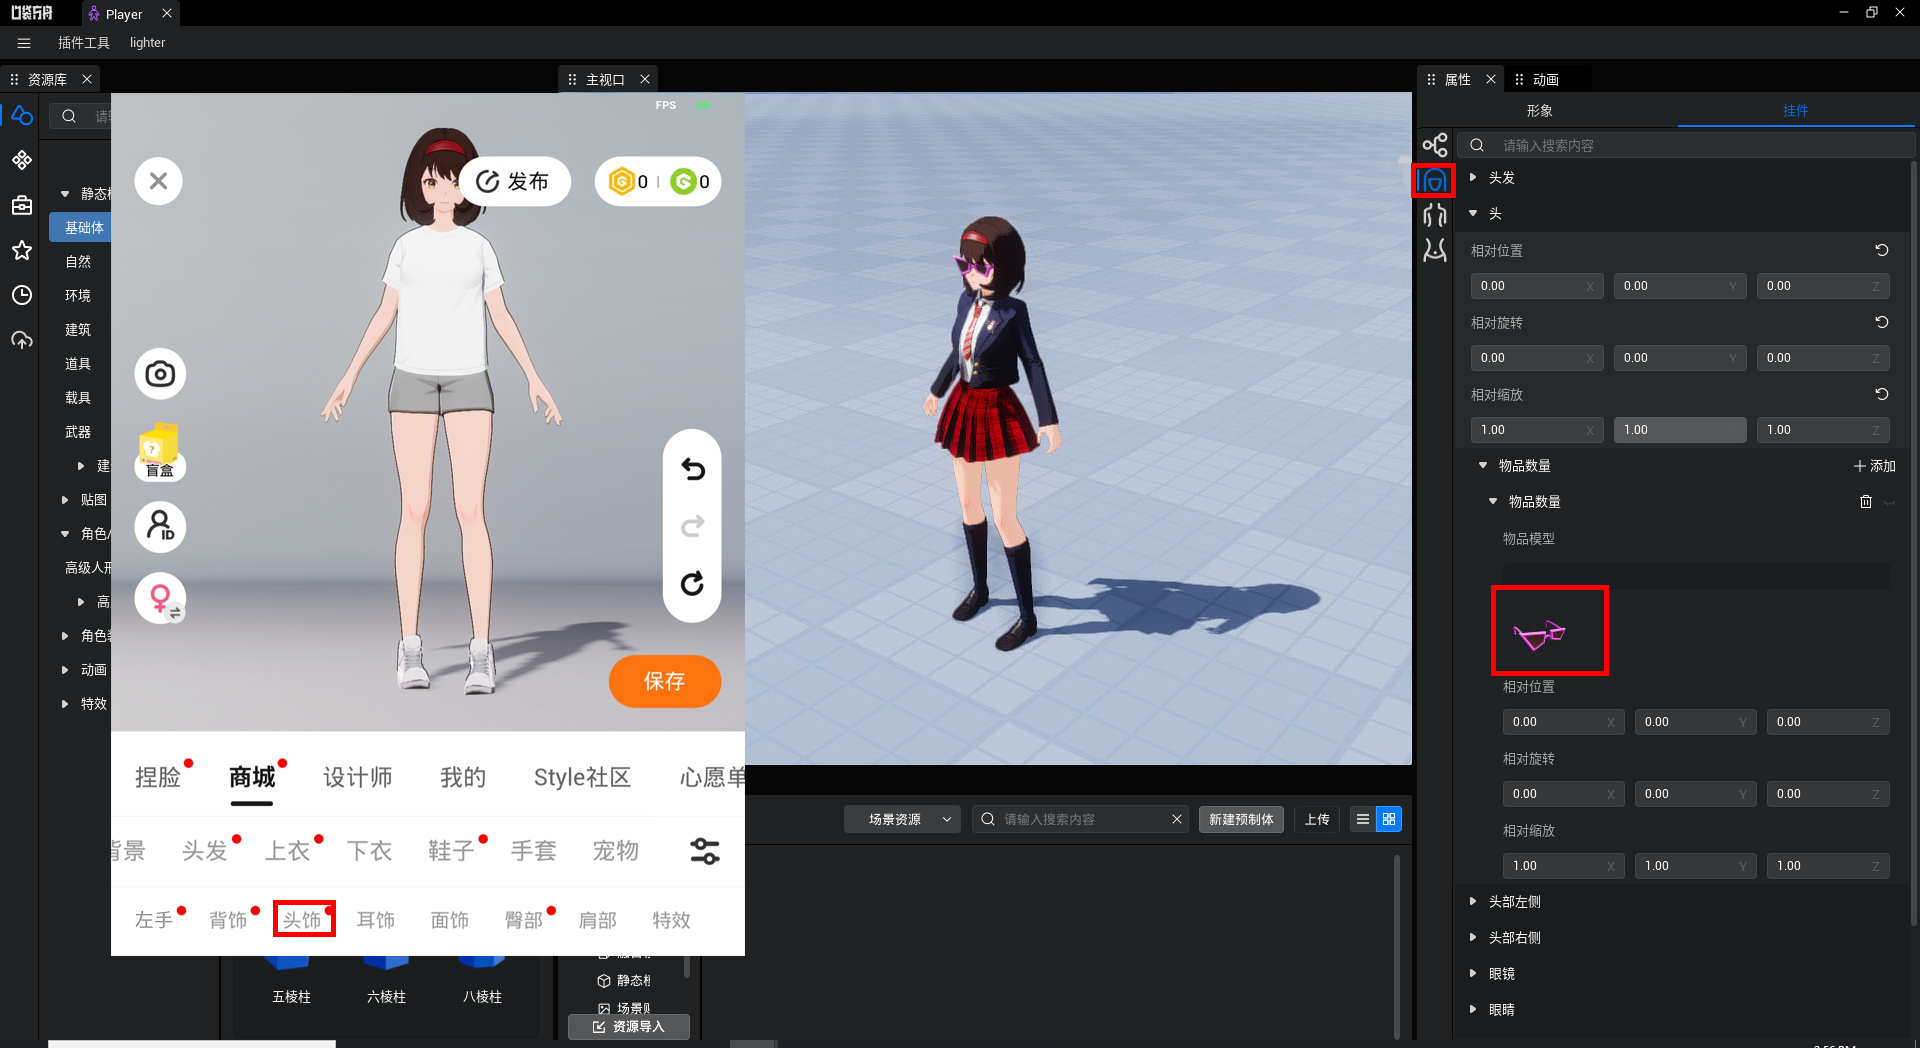Reset the head 相对缩放 values

coord(1881,394)
